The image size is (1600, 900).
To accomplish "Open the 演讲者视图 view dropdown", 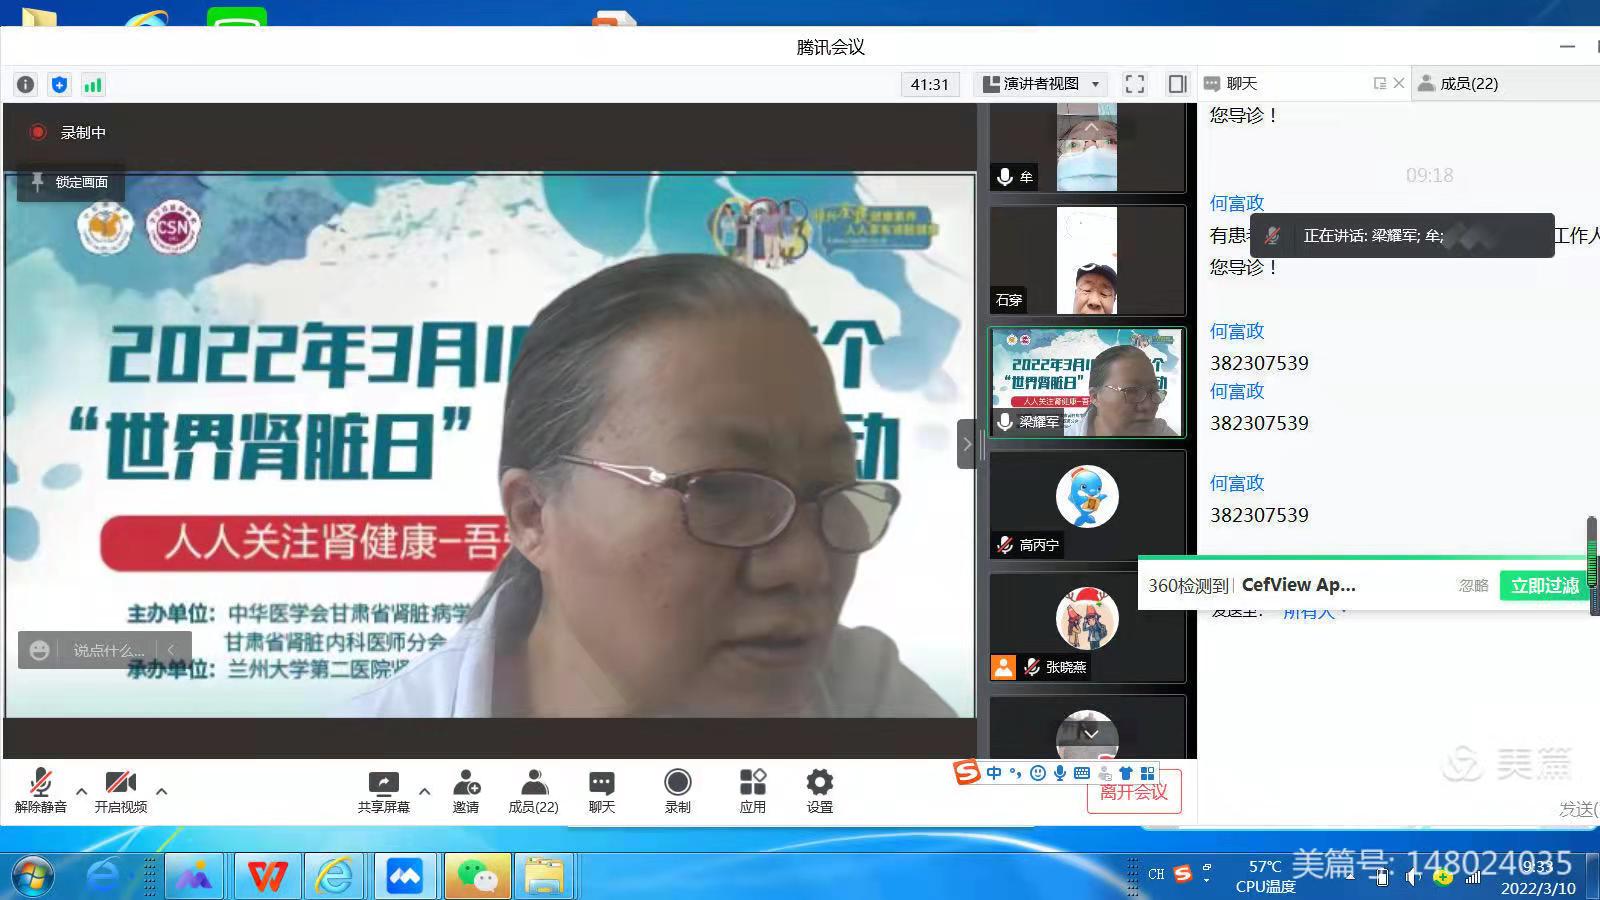I will coord(1041,84).
